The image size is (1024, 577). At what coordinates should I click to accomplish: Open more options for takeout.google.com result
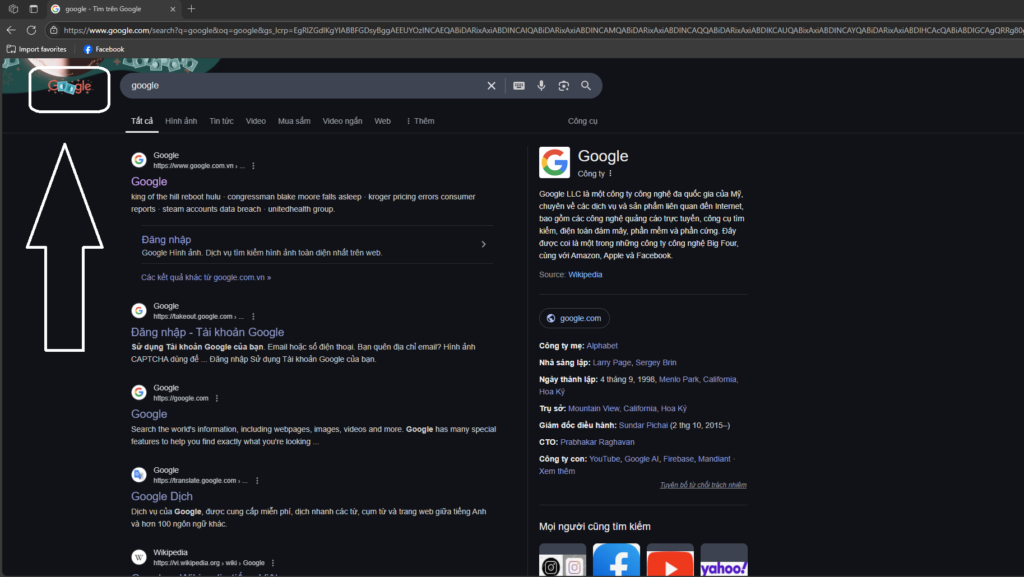point(253,317)
